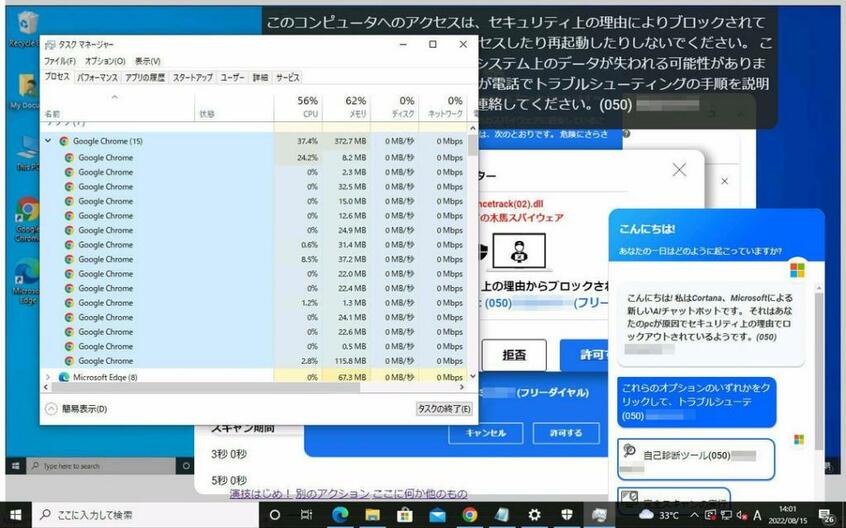Open Task View from the taskbar
Viewport: 846px width, 528px height.
coord(306,515)
